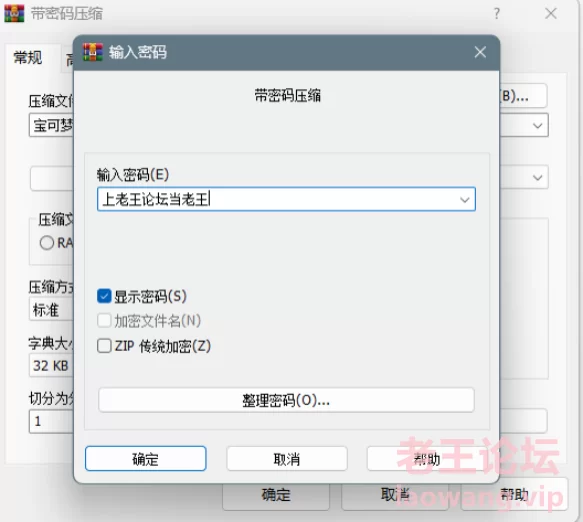Click the question mark help icon

[x=497, y=14]
